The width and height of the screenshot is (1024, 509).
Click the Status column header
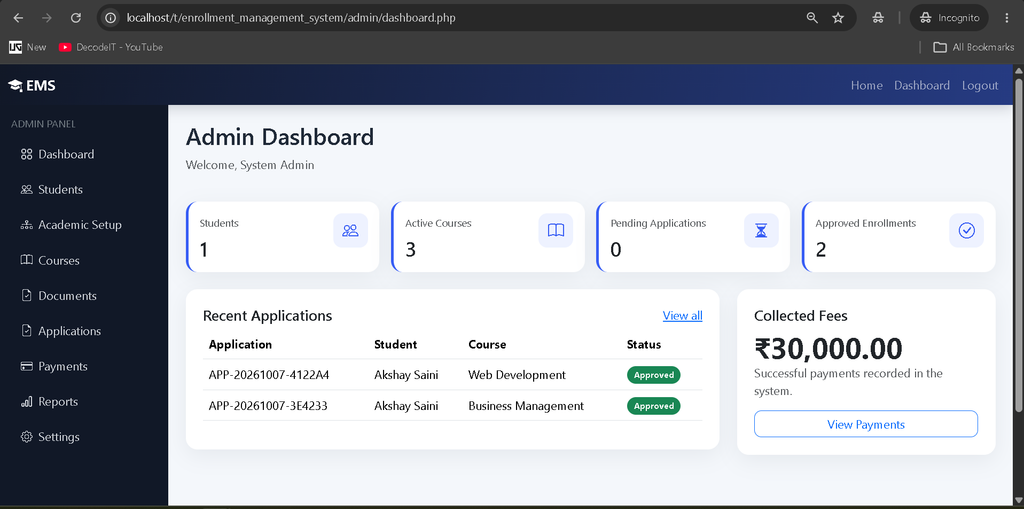coord(644,344)
